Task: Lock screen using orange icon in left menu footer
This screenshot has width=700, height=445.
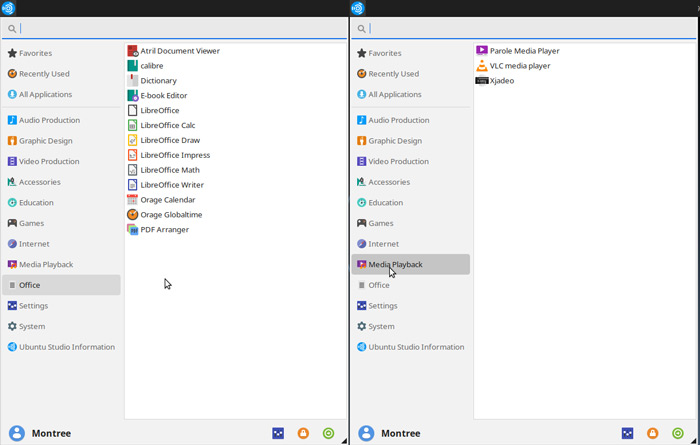Action: (x=303, y=433)
